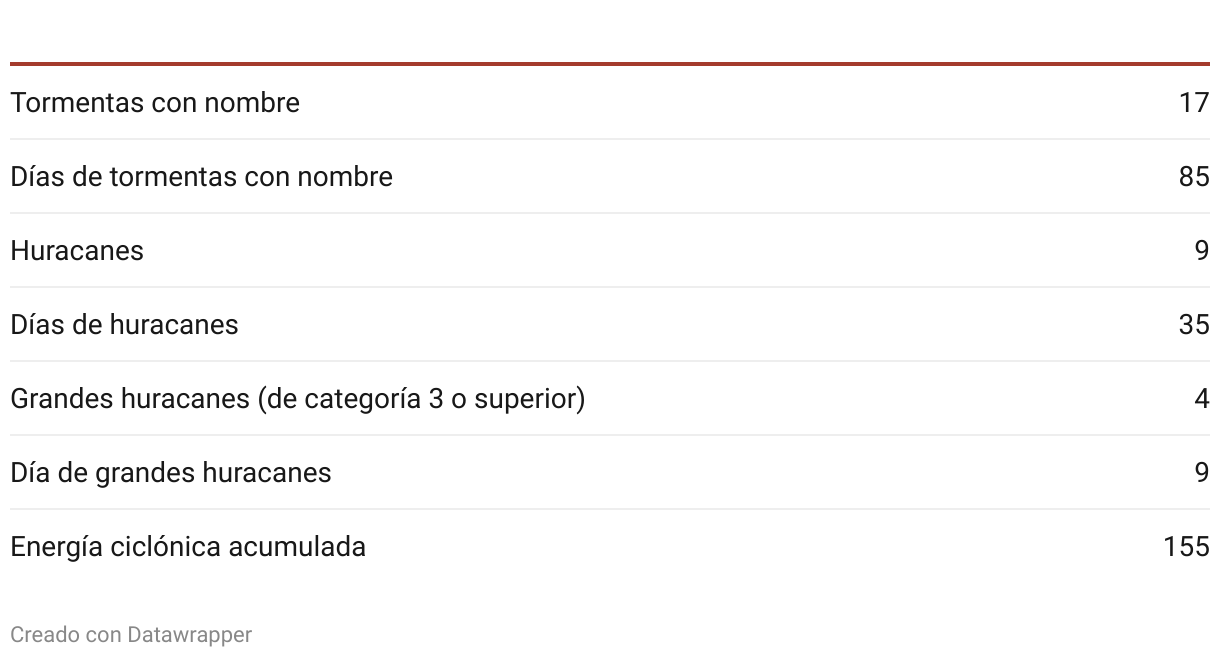Click the word 'nombre' in the first row
This screenshot has height=658, width=1220.
pyautogui.click(x=253, y=103)
